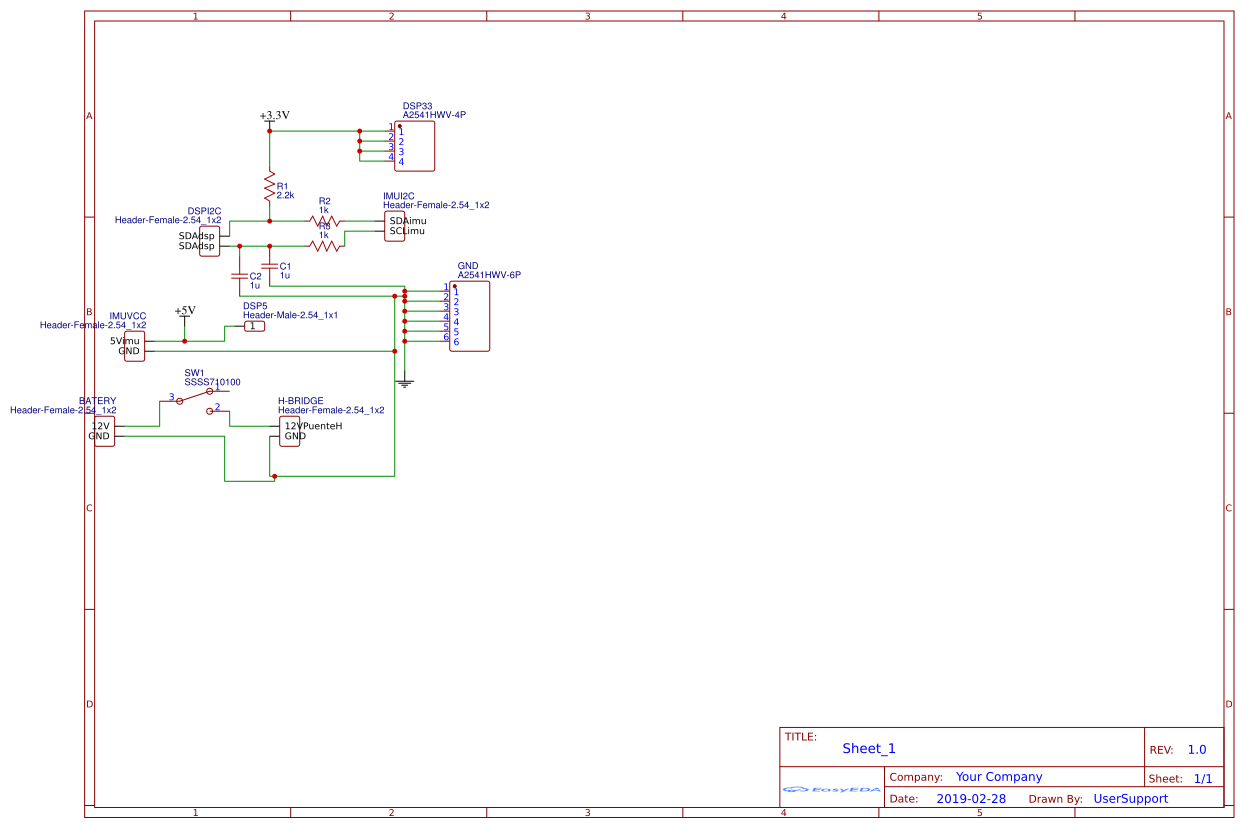1244x828 pixels.
Task: Click the C2 1u value label
Action: click(x=255, y=285)
